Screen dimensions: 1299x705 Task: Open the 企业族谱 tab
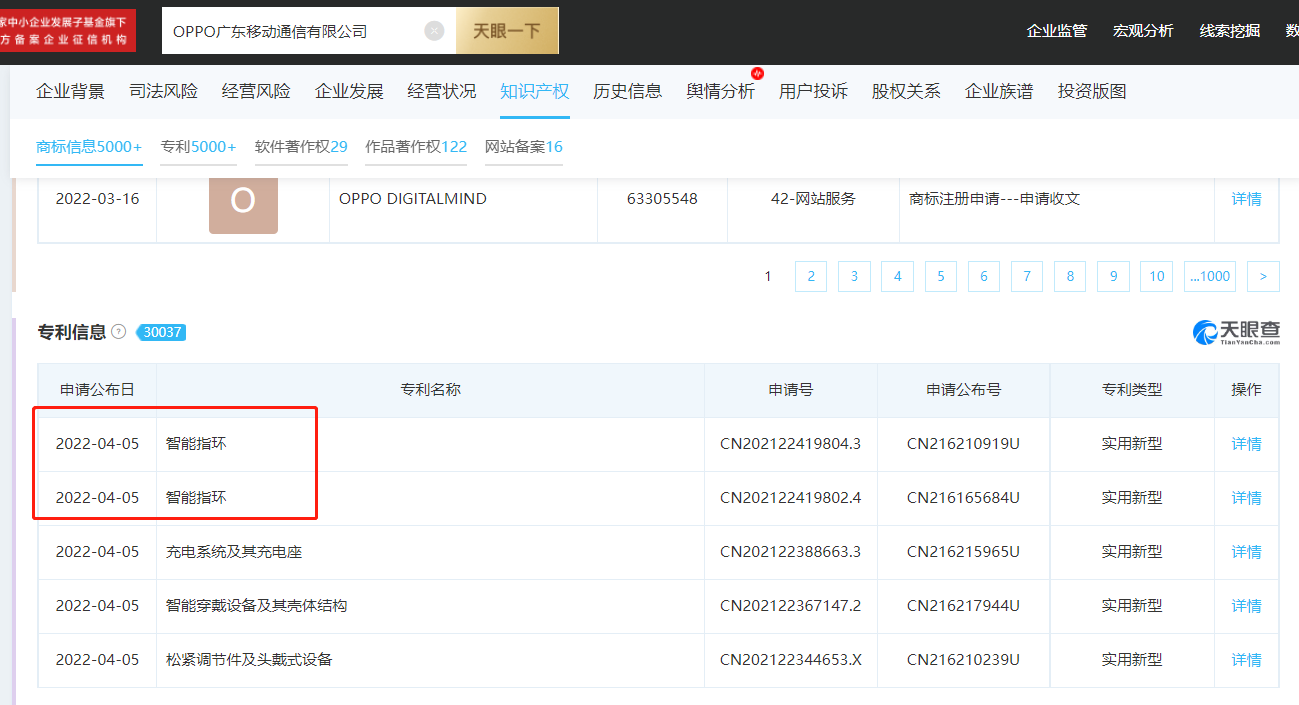[x=999, y=91]
